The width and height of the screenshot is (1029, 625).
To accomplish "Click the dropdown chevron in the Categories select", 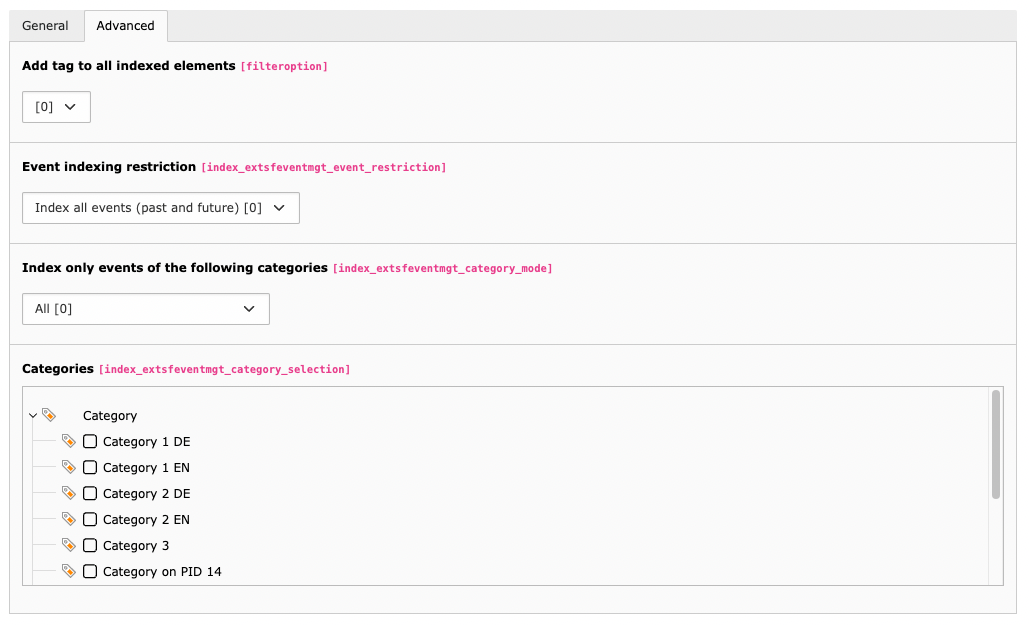I will point(248,309).
